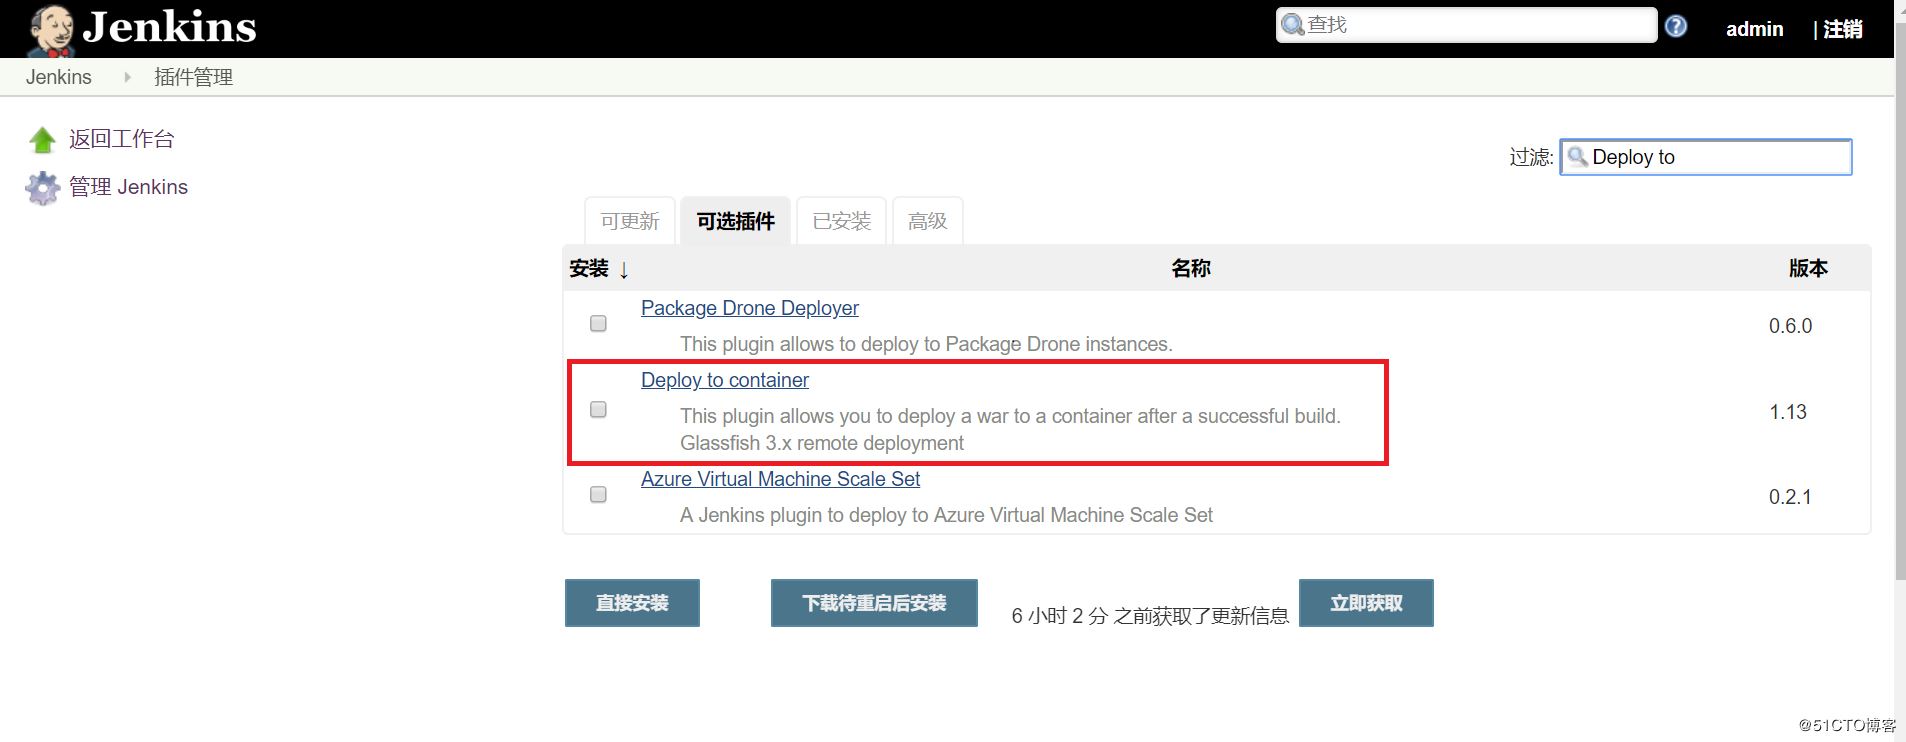
Task: Open the Package Drone Deployer link
Action: coord(750,308)
